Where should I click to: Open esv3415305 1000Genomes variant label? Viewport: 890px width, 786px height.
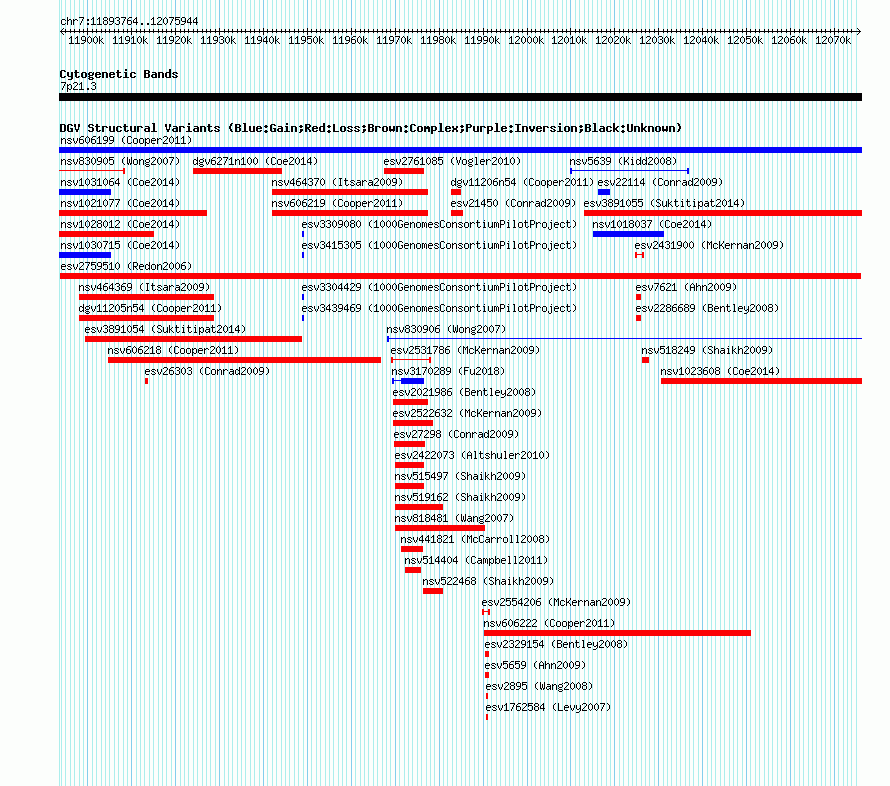(439, 245)
